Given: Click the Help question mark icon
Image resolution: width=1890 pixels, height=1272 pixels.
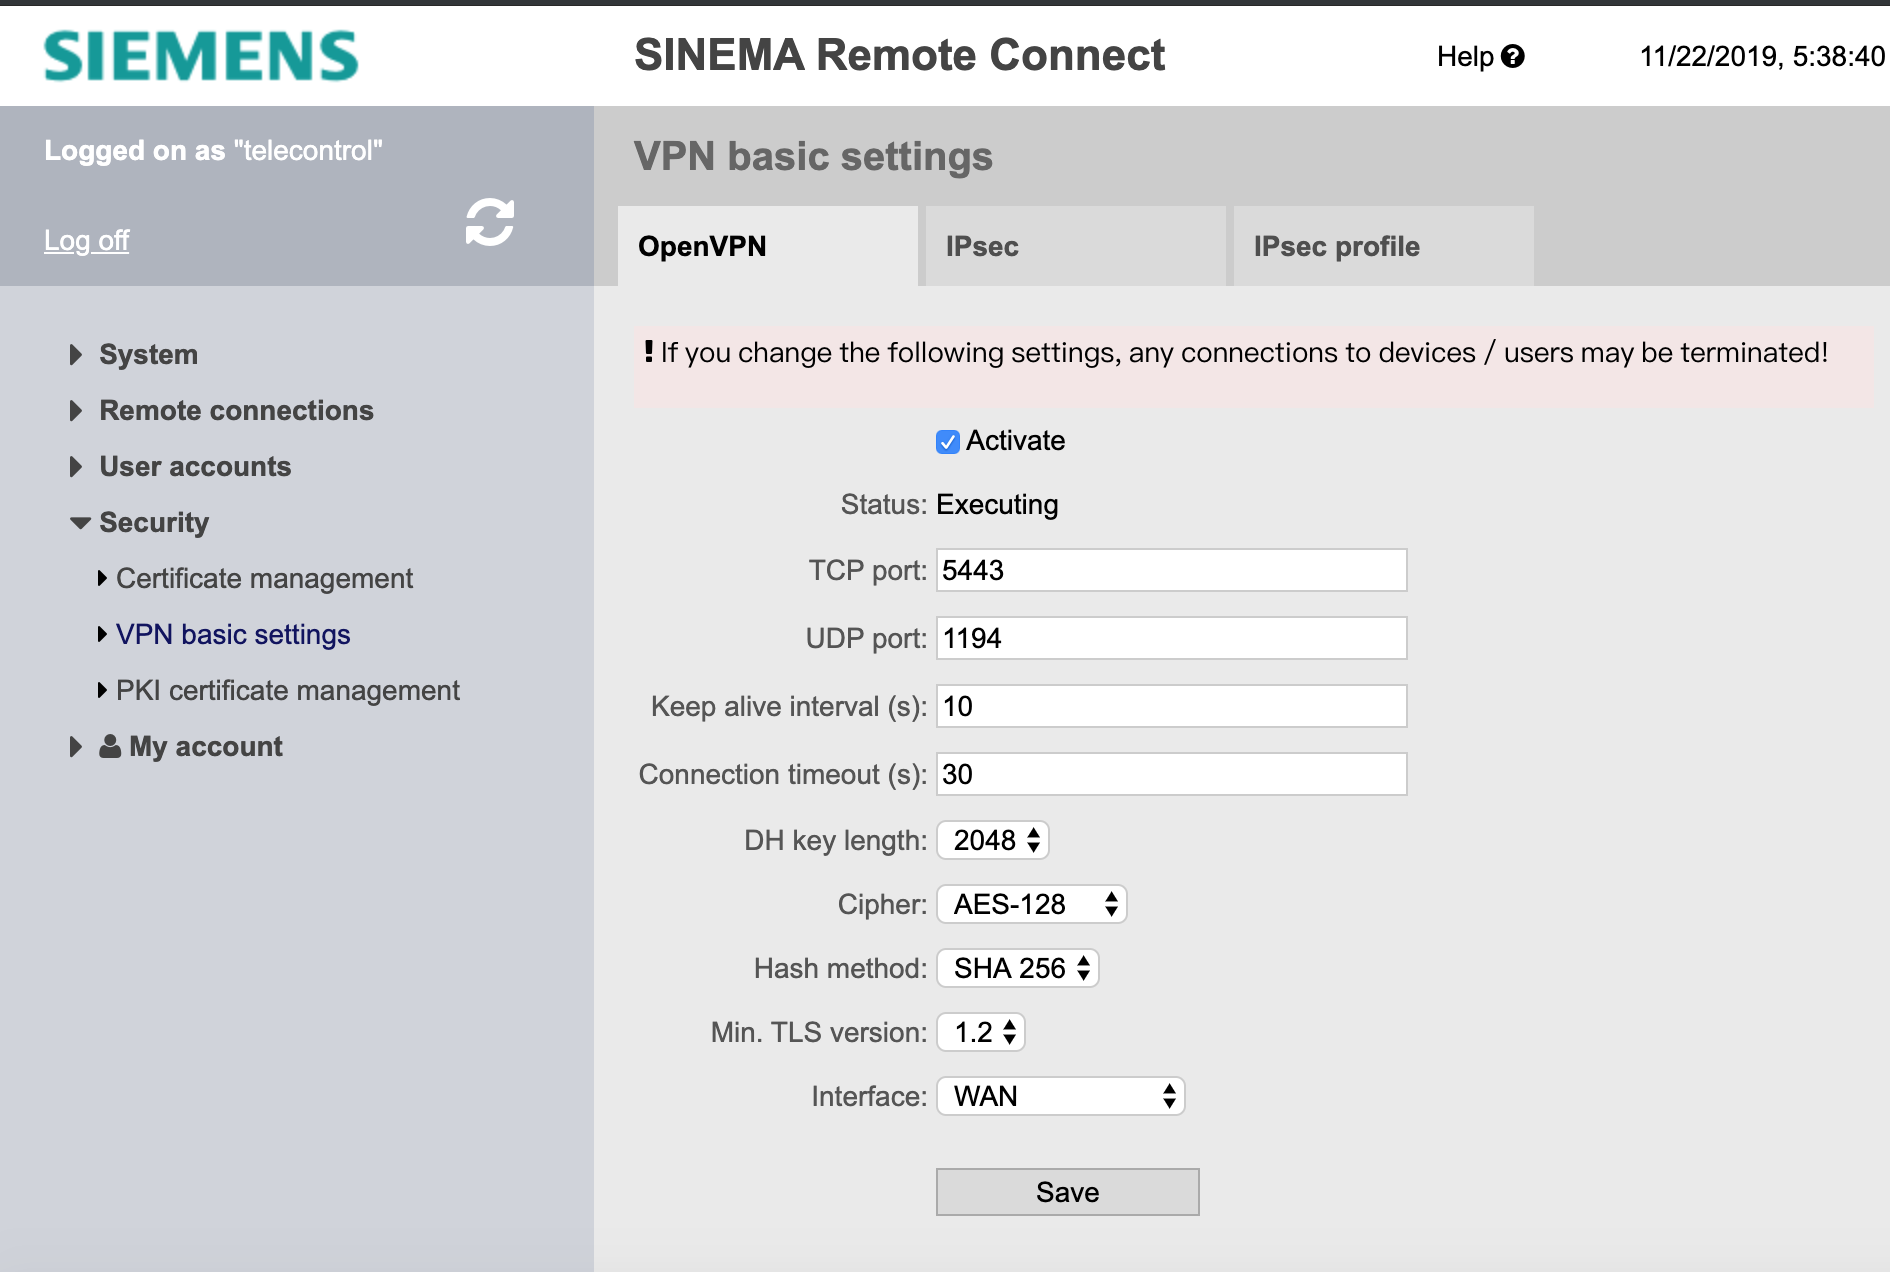Looking at the screenshot, I should [1513, 56].
